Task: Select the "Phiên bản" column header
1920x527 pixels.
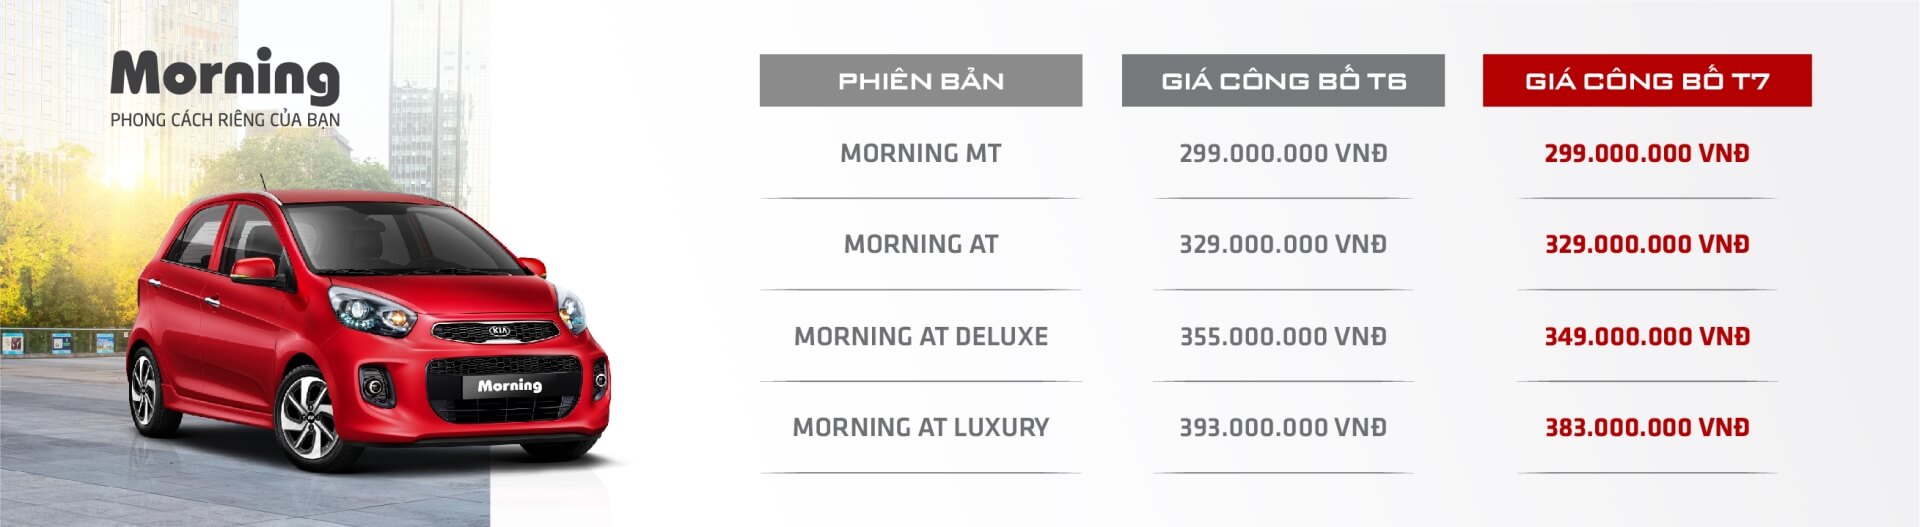Action: click(x=920, y=81)
